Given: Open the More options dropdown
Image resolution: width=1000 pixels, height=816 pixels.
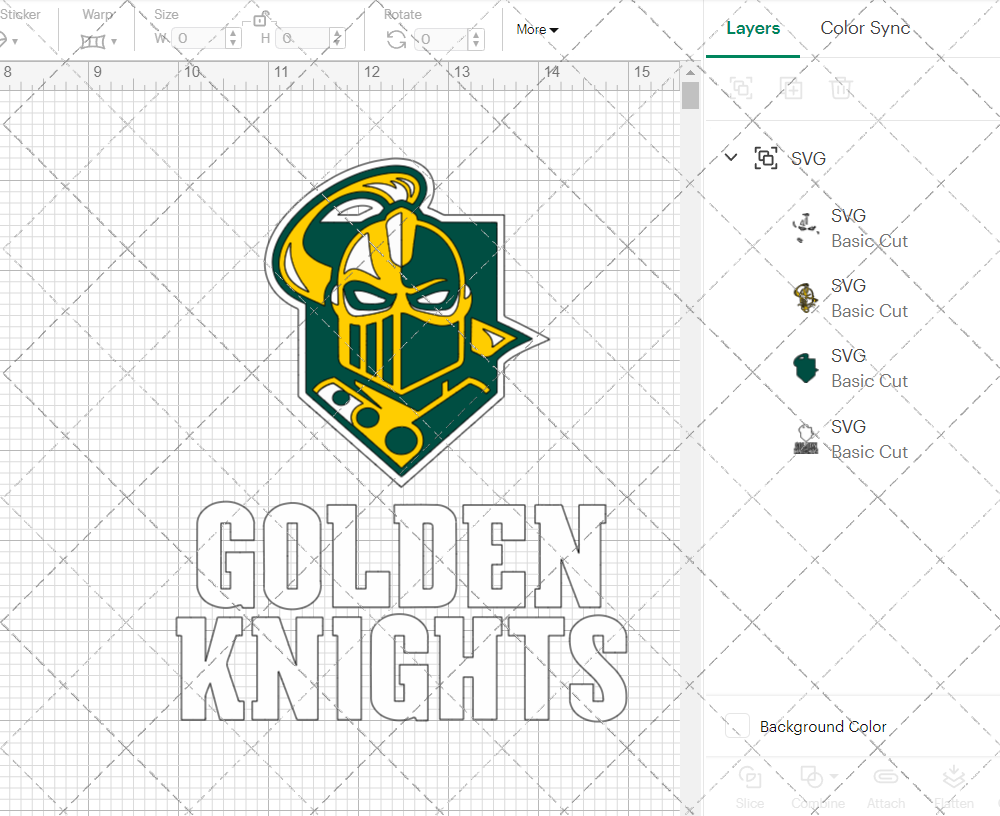Looking at the screenshot, I should 536,30.
